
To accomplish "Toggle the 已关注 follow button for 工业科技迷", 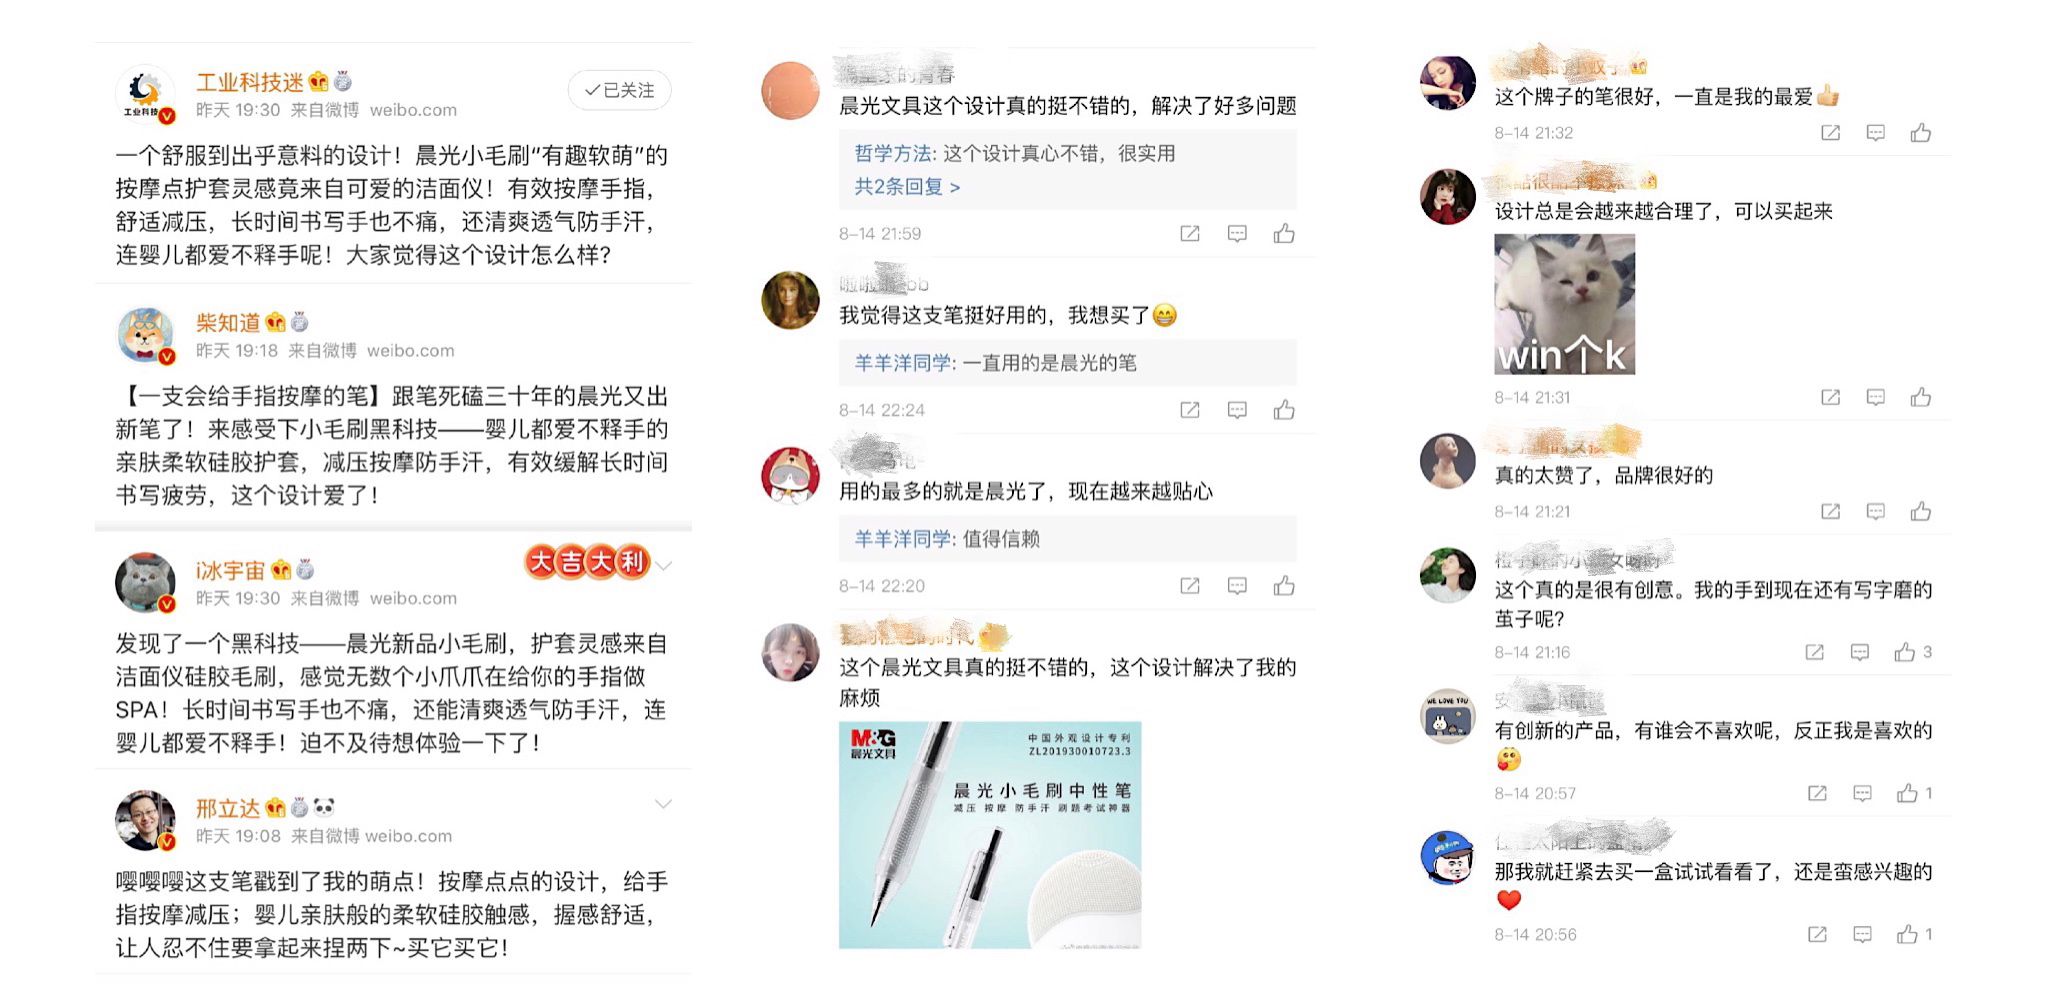I will pyautogui.click(x=619, y=90).
